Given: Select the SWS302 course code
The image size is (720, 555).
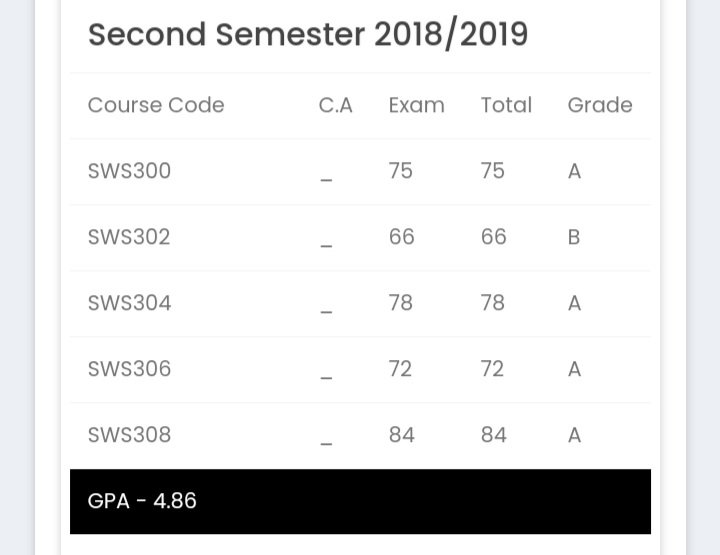Looking at the screenshot, I should click(129, 237).
